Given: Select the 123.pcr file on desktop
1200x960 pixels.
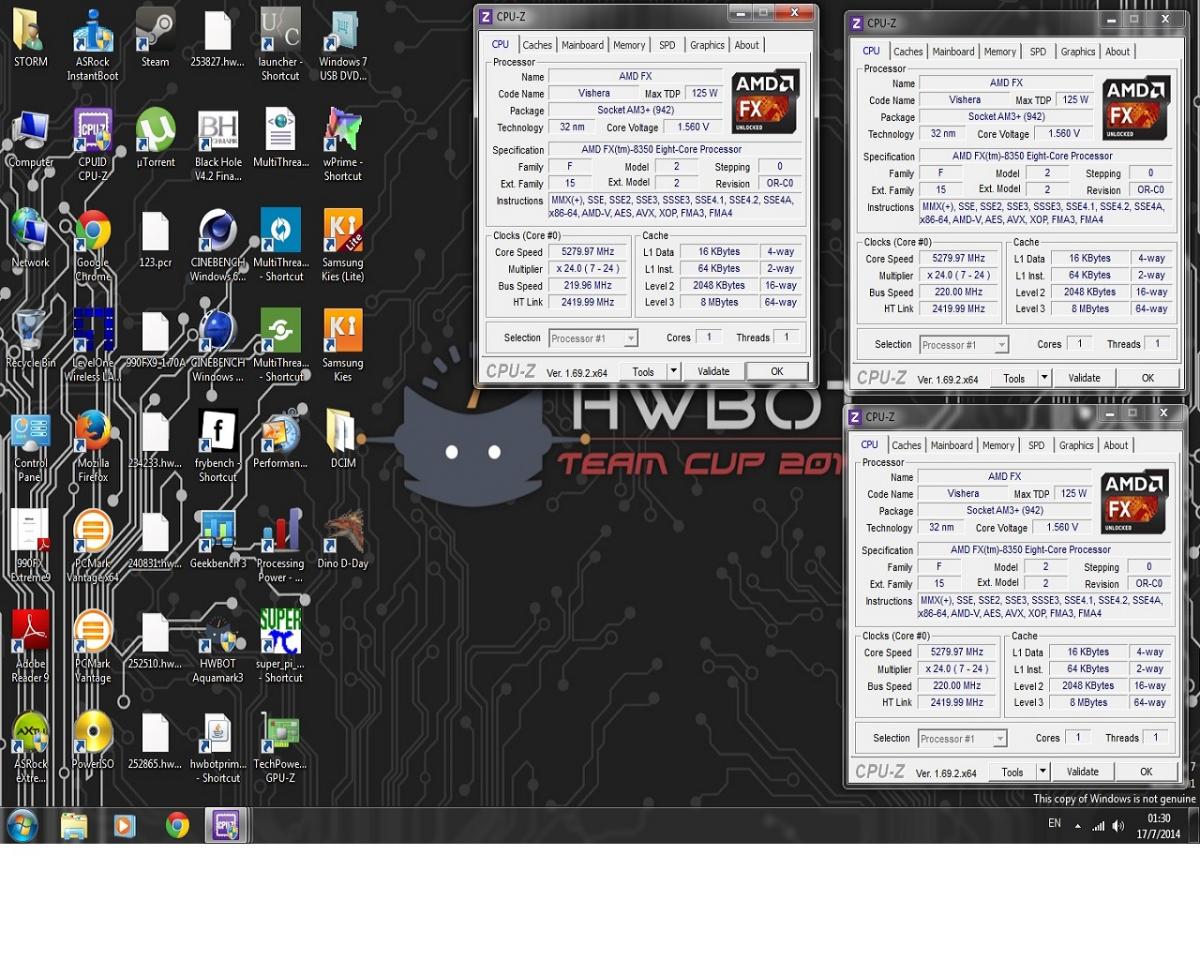Looking at the screenshot, I should point(155,239).
